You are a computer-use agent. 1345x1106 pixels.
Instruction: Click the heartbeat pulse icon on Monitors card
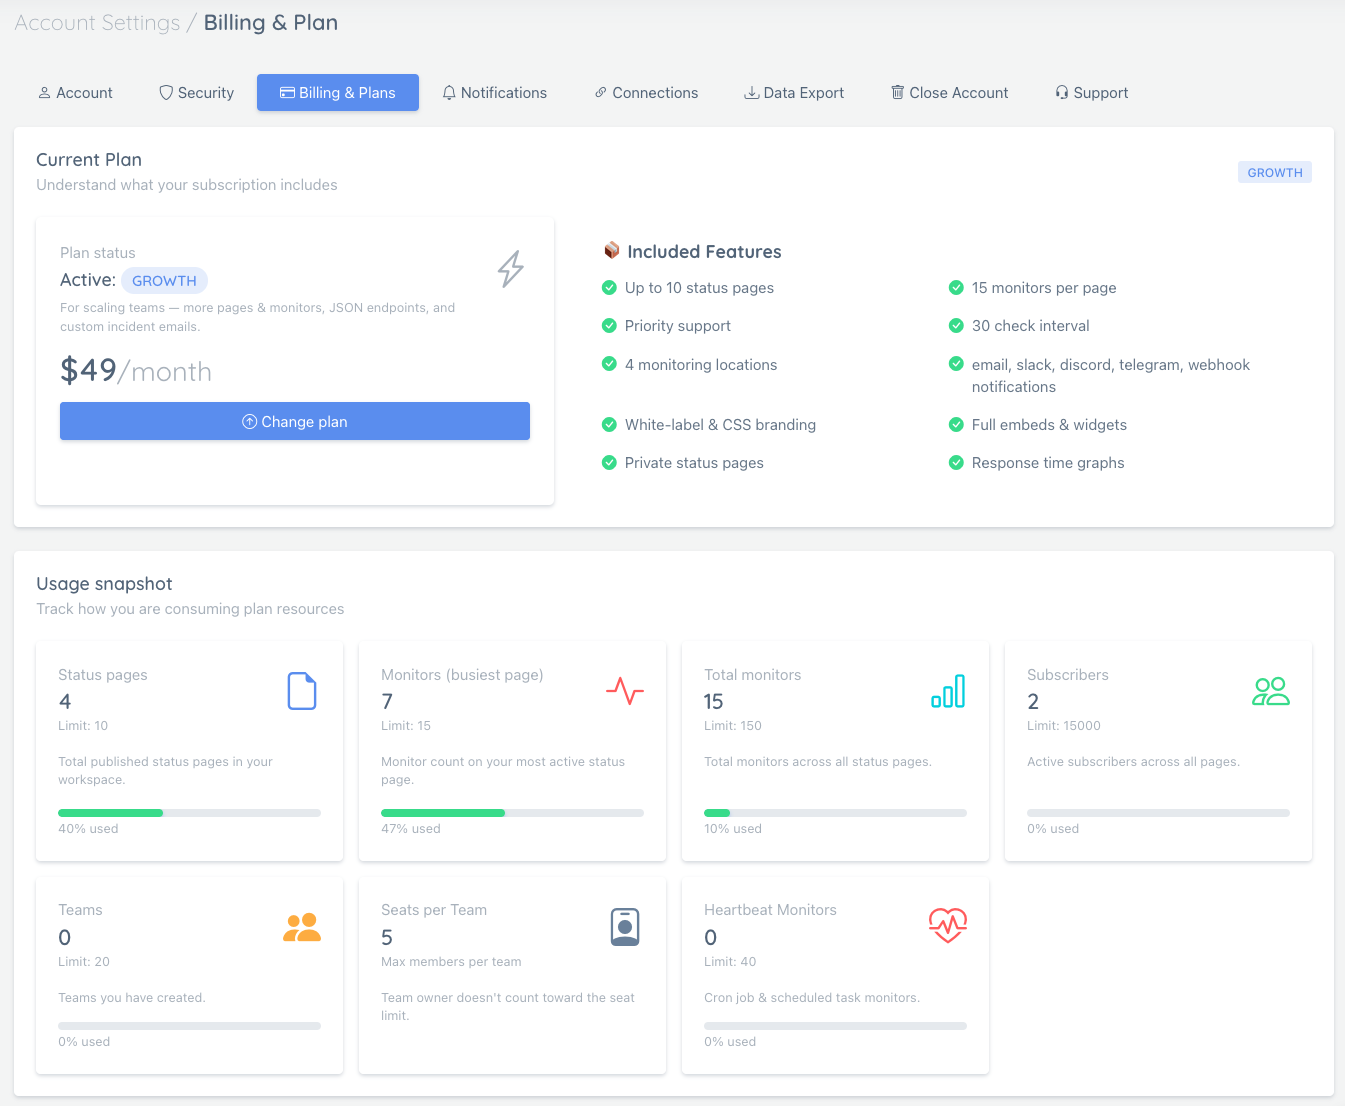coord(624,690)
